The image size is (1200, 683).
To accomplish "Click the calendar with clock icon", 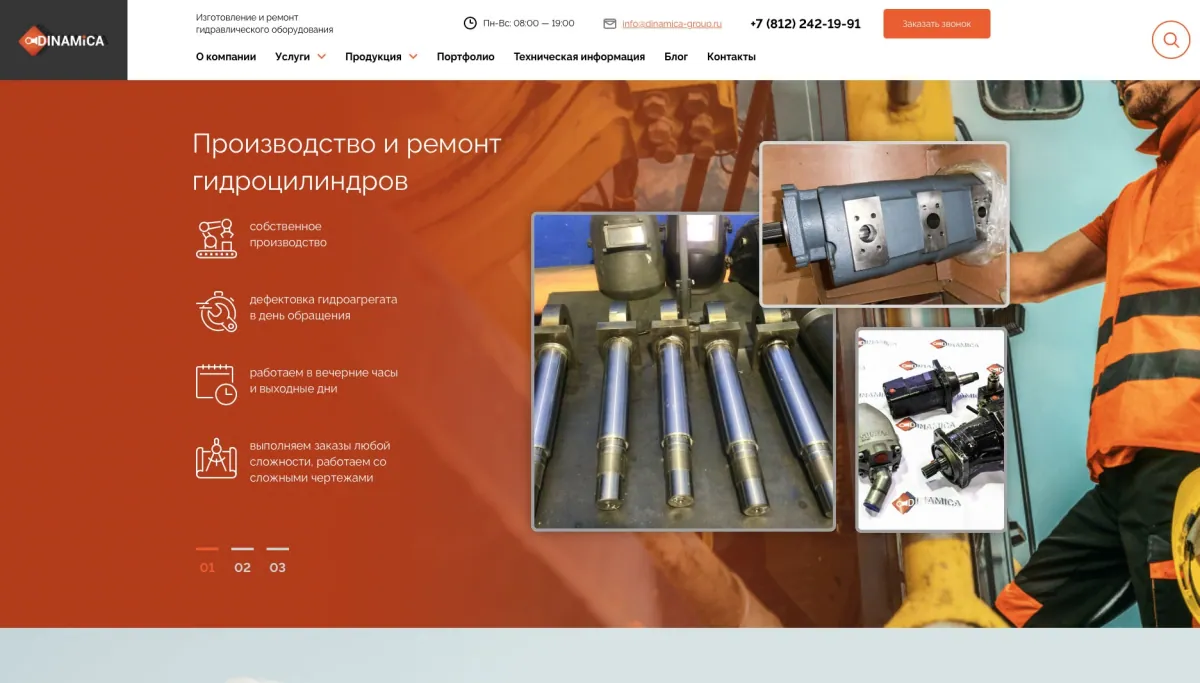I will pyautogui.click(x=216, y=384).
